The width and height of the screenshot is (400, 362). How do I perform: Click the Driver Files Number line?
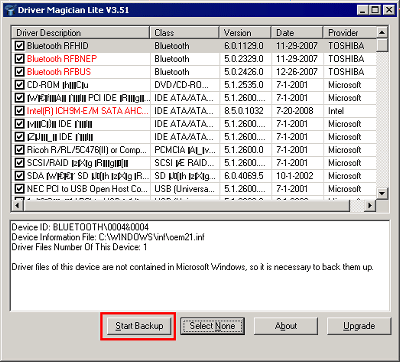[79, 247]
